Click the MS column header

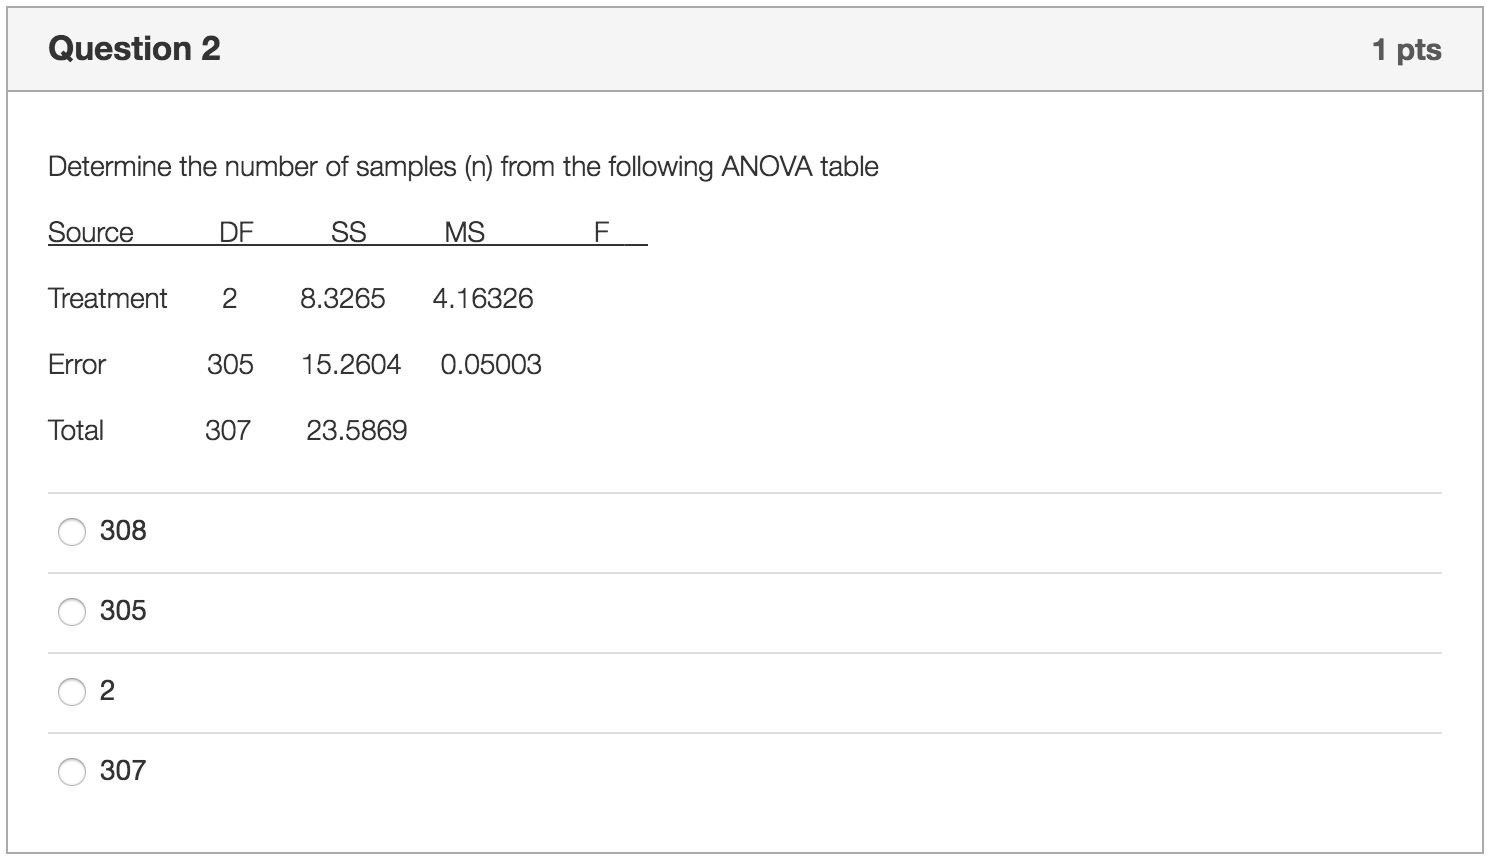click(463, 231)
